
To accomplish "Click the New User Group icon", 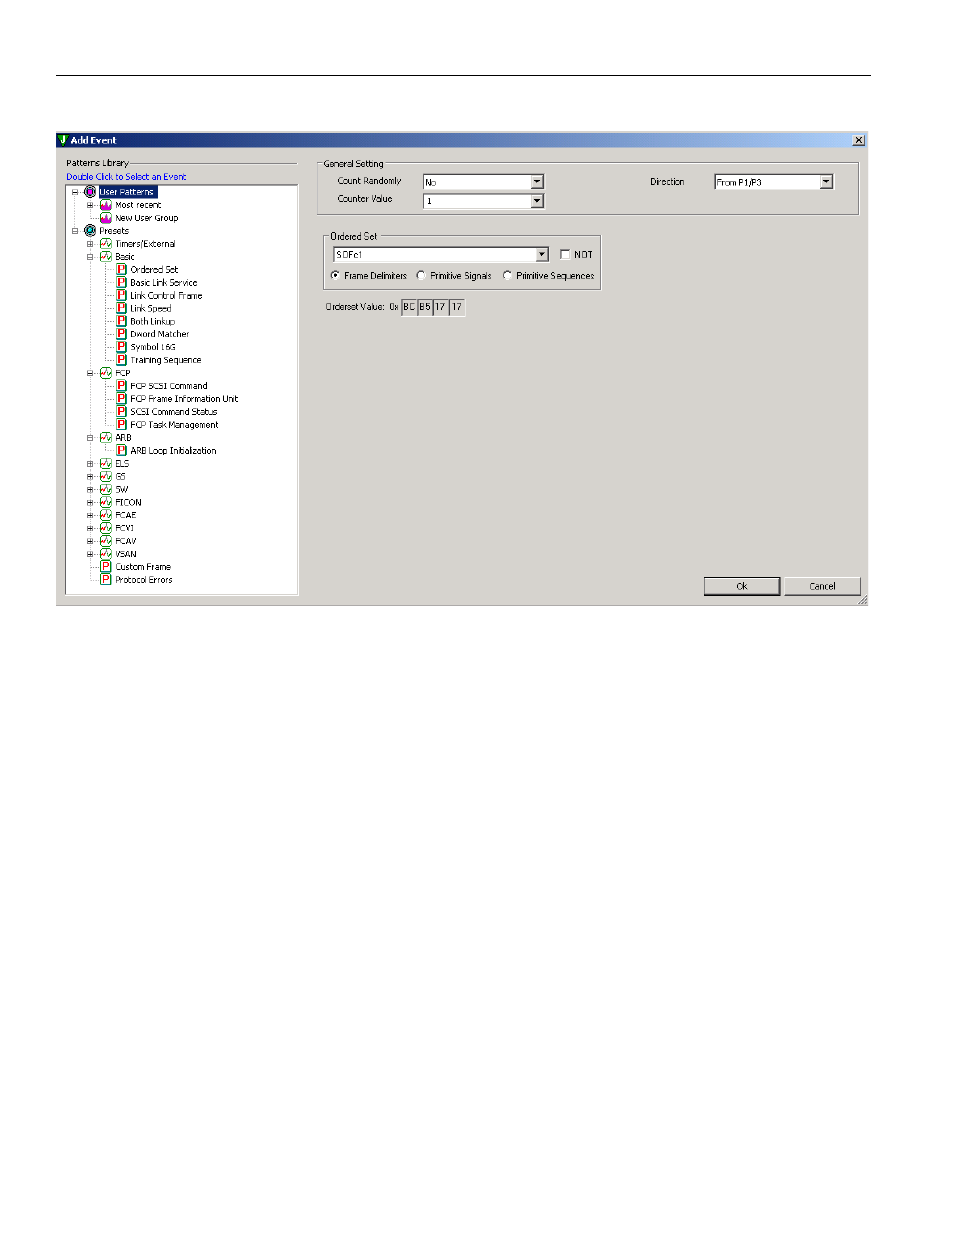I will (x=106, y=218).
